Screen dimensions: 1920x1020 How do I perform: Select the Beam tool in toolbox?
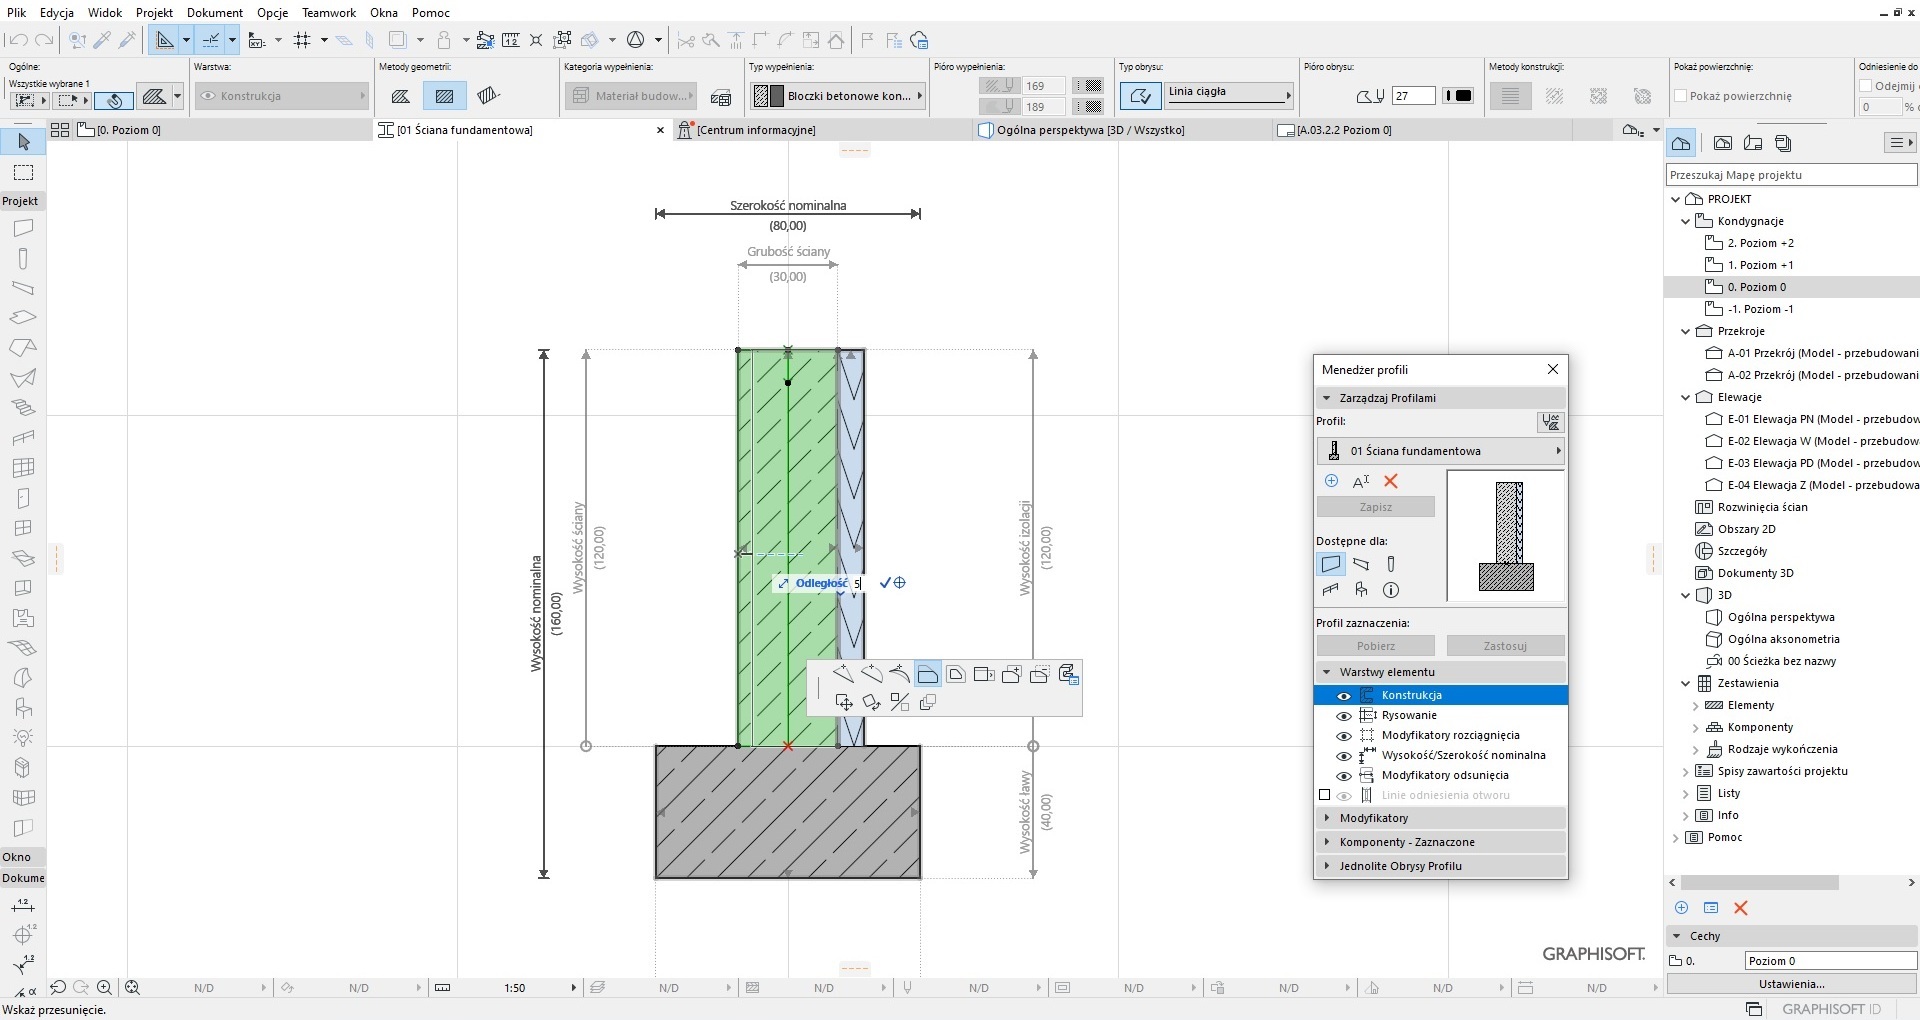[23, 288]
